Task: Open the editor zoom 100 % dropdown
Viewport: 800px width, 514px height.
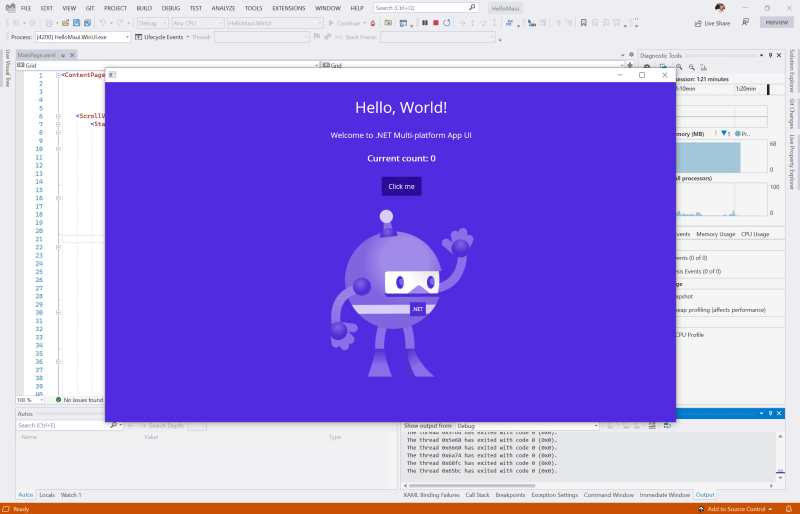Action: point(30,400)
